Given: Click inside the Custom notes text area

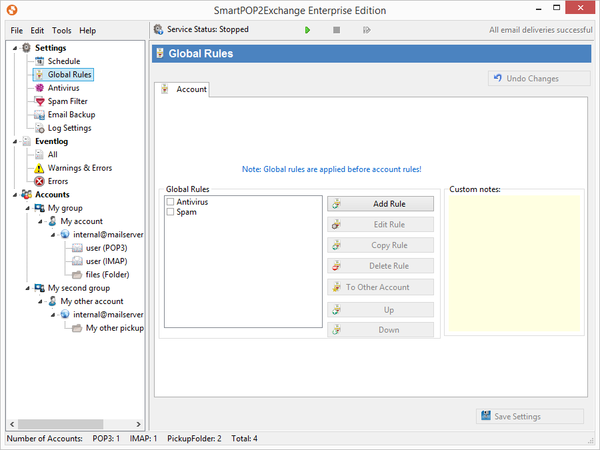Looking at the screenshot, I should pos(512,265).
